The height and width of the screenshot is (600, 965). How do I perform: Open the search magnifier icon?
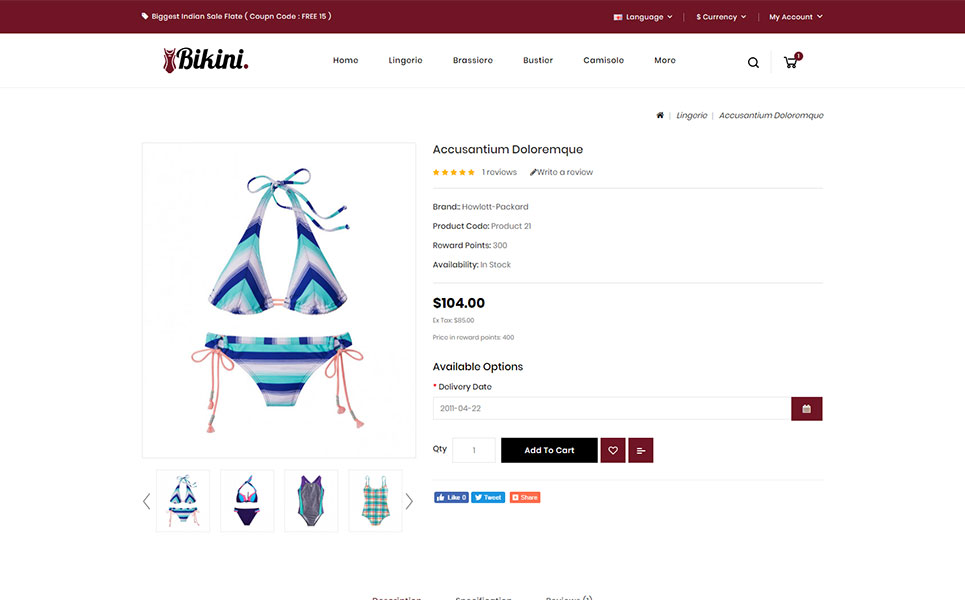753,62
